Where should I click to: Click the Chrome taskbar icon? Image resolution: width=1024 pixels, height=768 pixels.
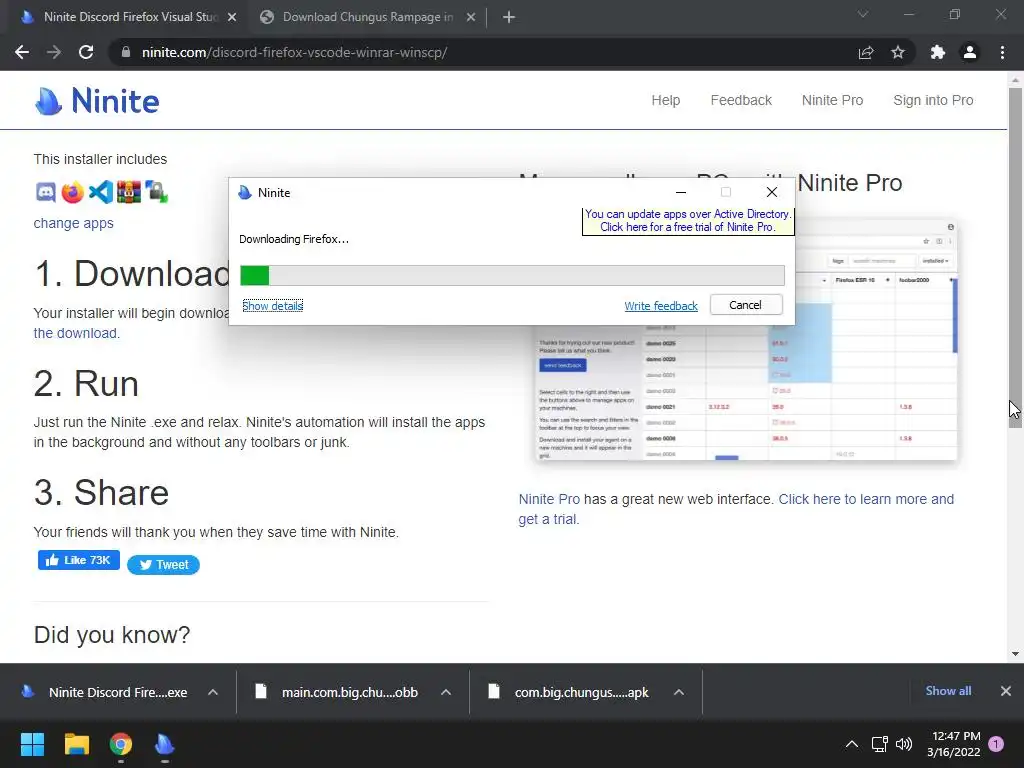point(121,744)
